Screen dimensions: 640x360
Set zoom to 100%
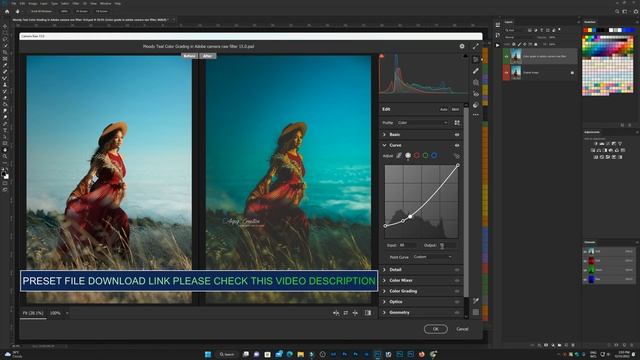[55, 313]
